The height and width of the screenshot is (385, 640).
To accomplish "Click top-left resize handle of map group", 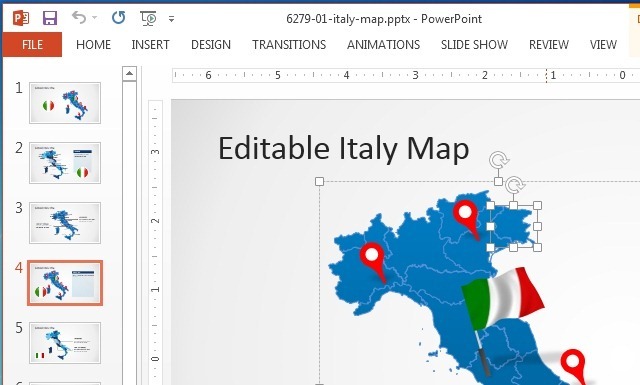I will tap(320, 181).
